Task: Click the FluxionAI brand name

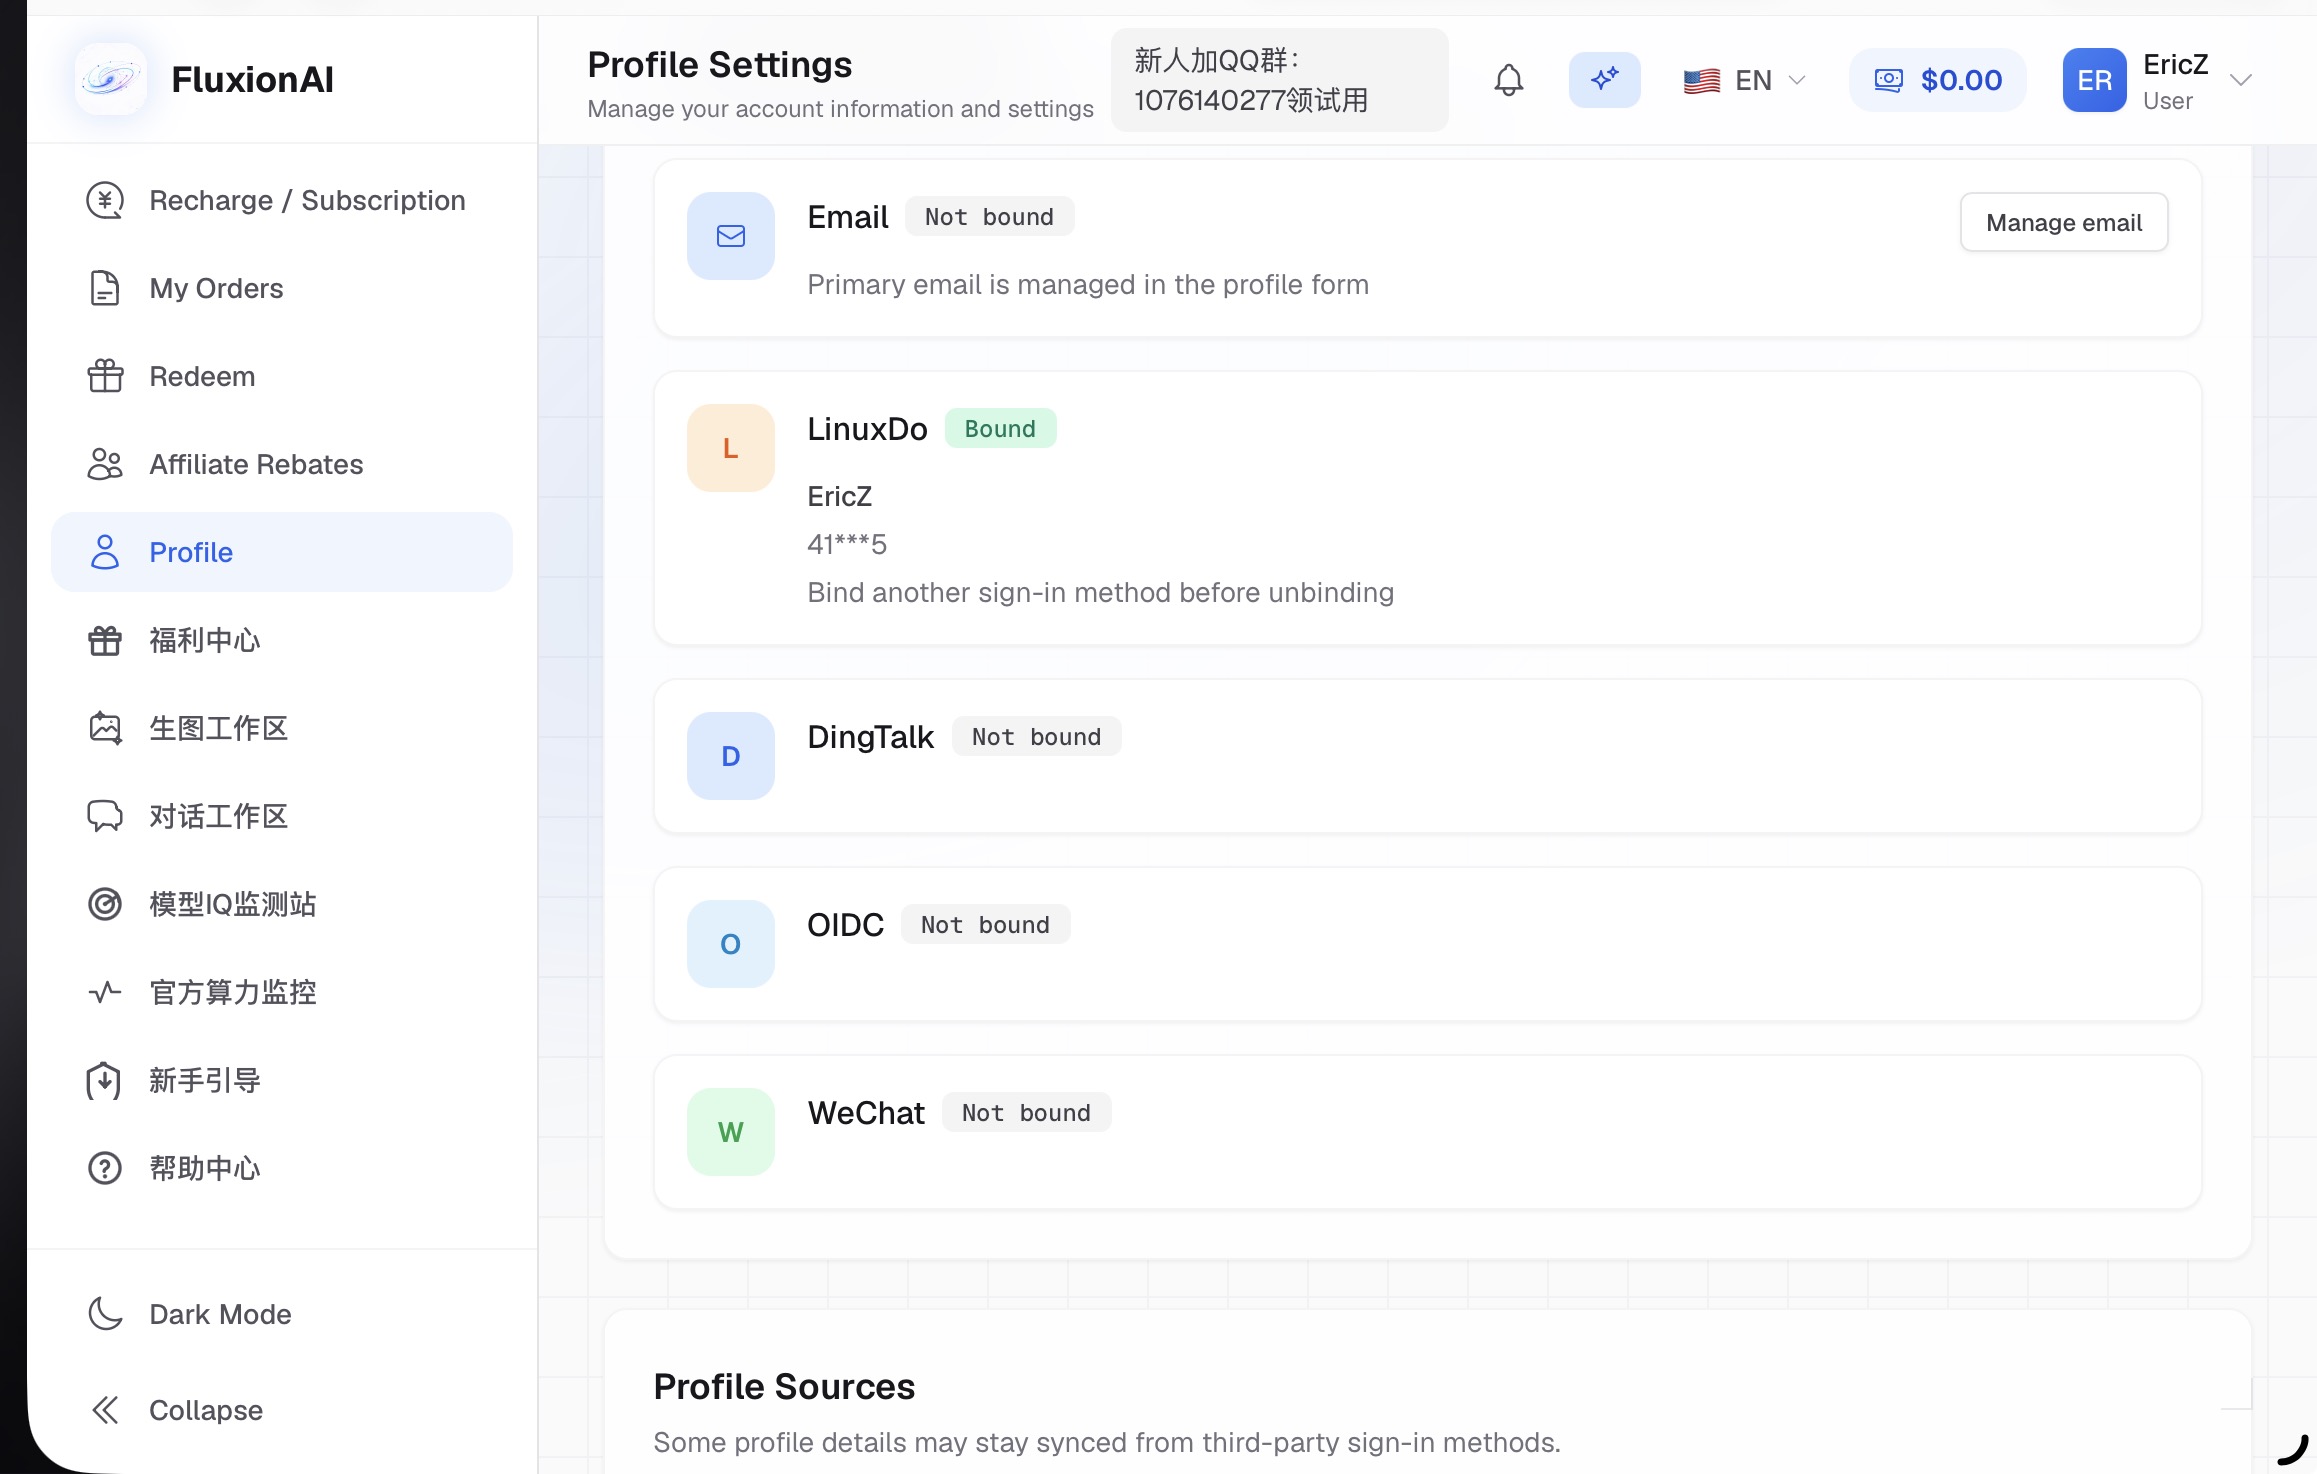Action: [252, 79]
